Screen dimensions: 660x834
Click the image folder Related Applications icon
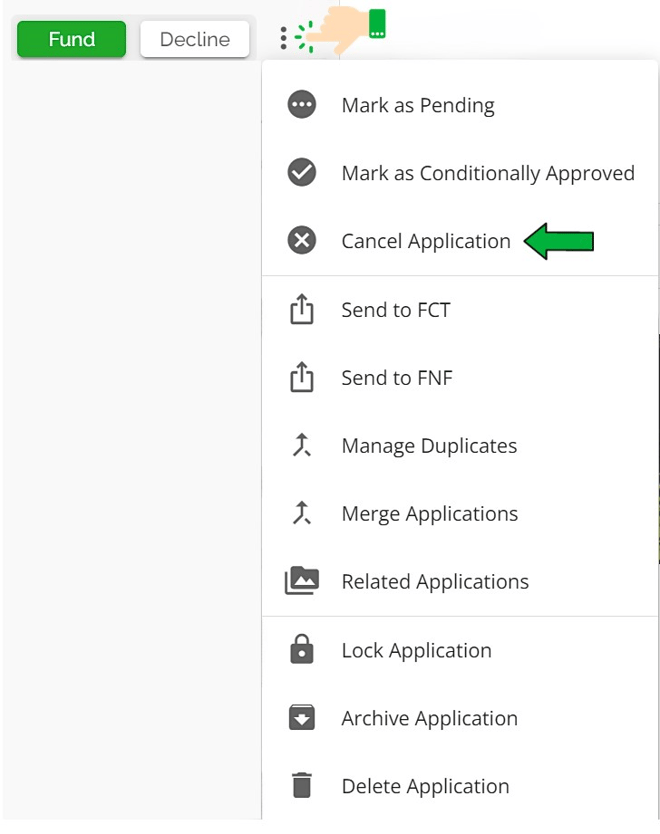[302, 581]
